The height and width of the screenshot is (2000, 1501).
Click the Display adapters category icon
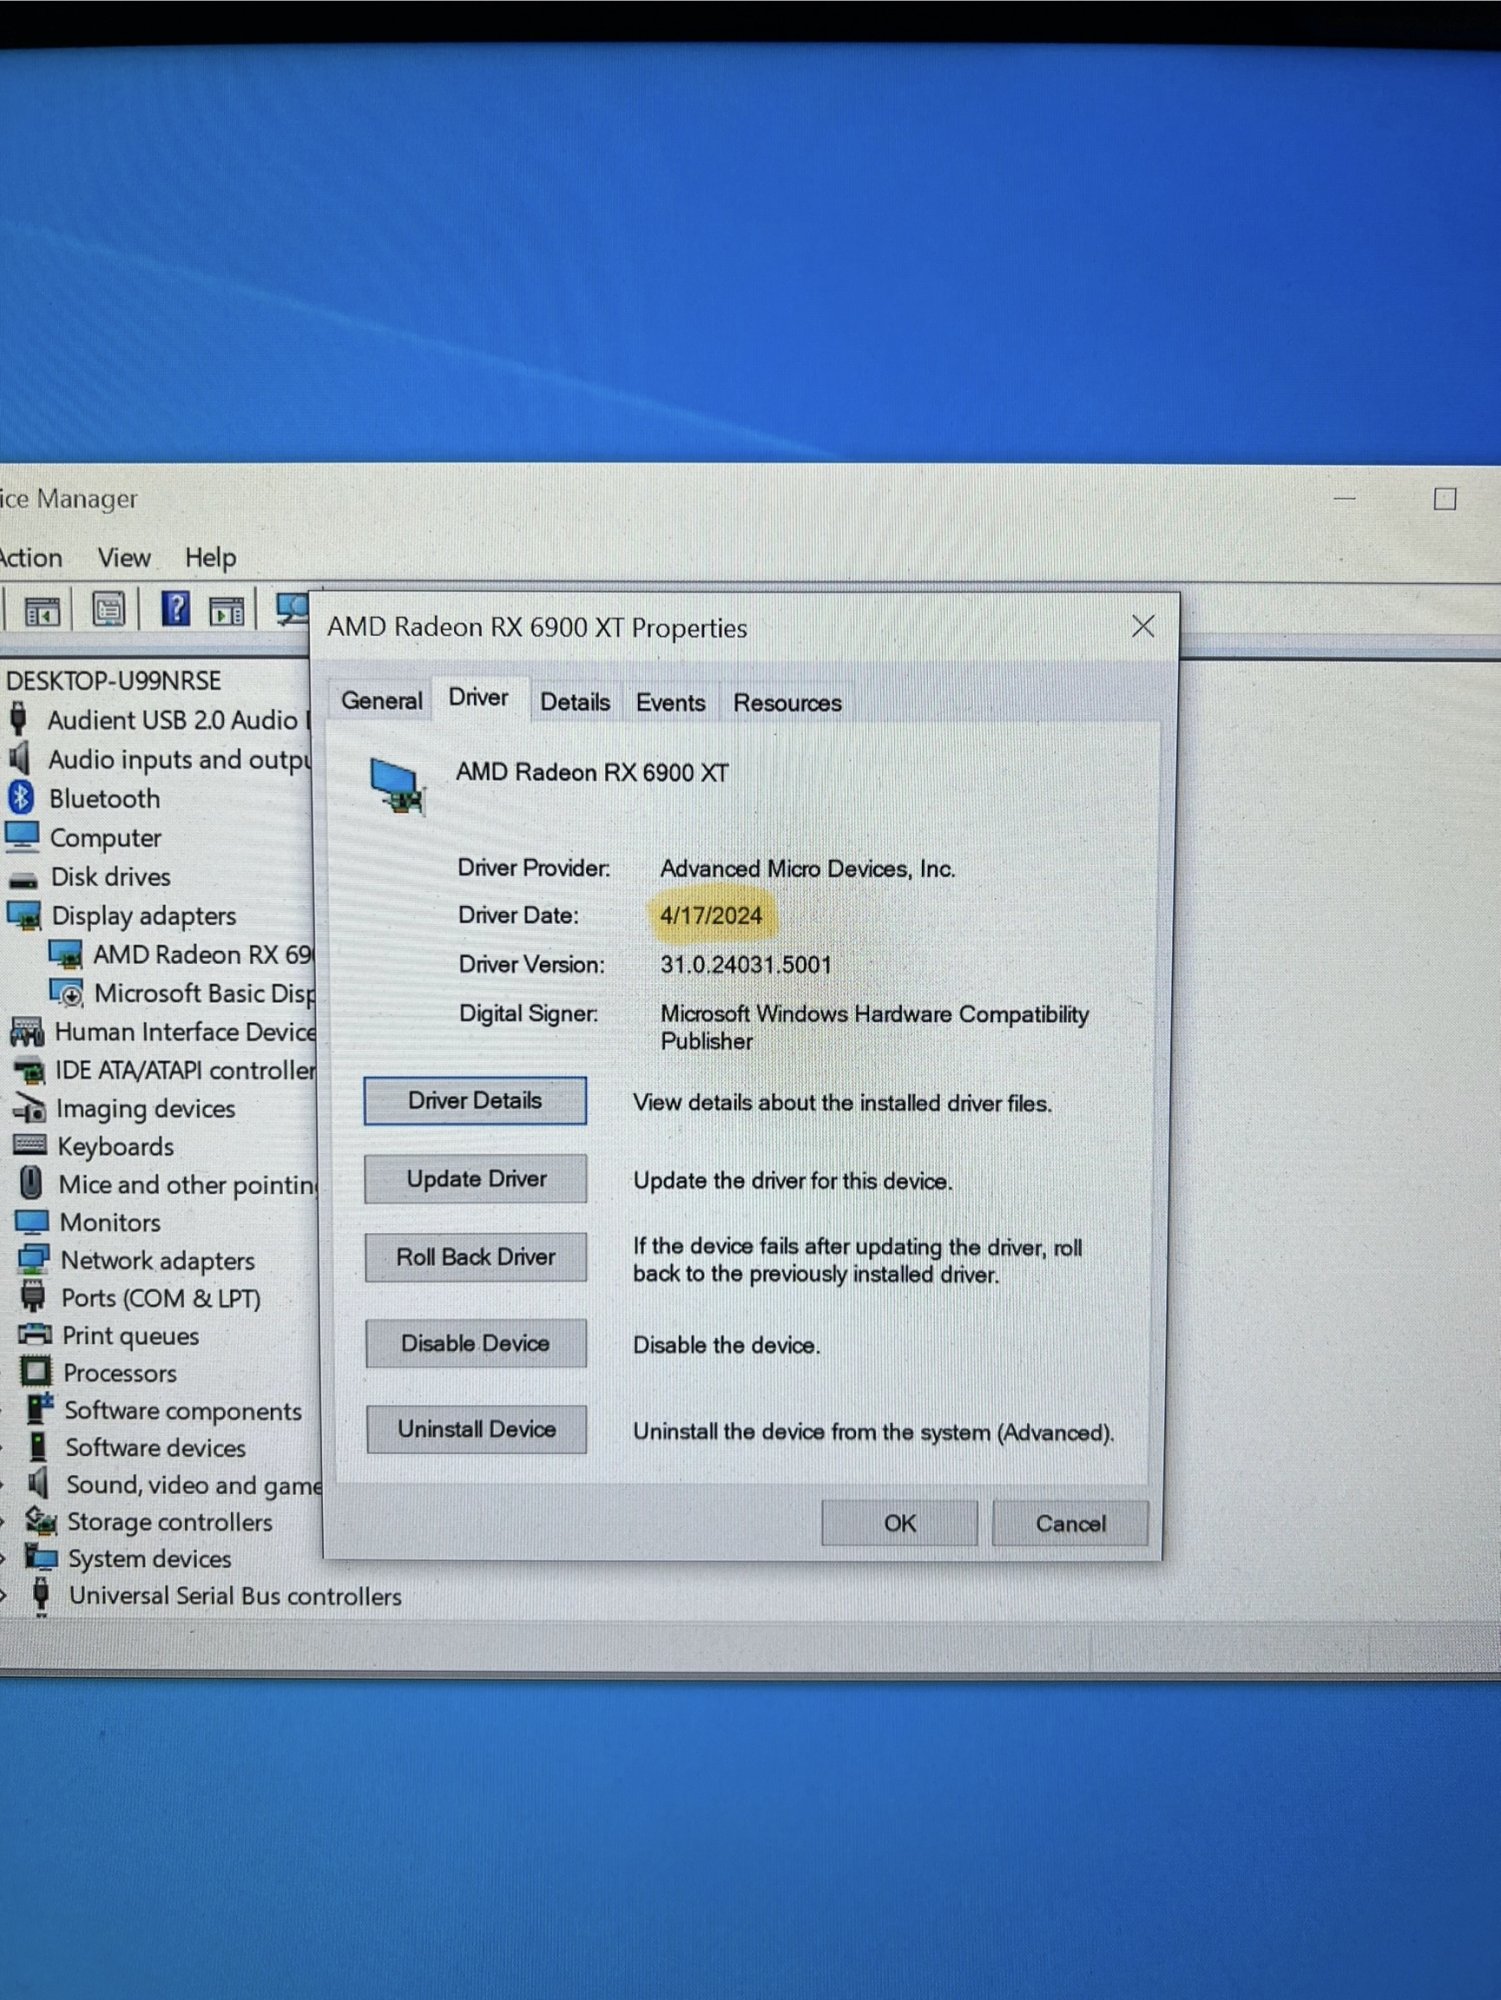coord(24,914)
